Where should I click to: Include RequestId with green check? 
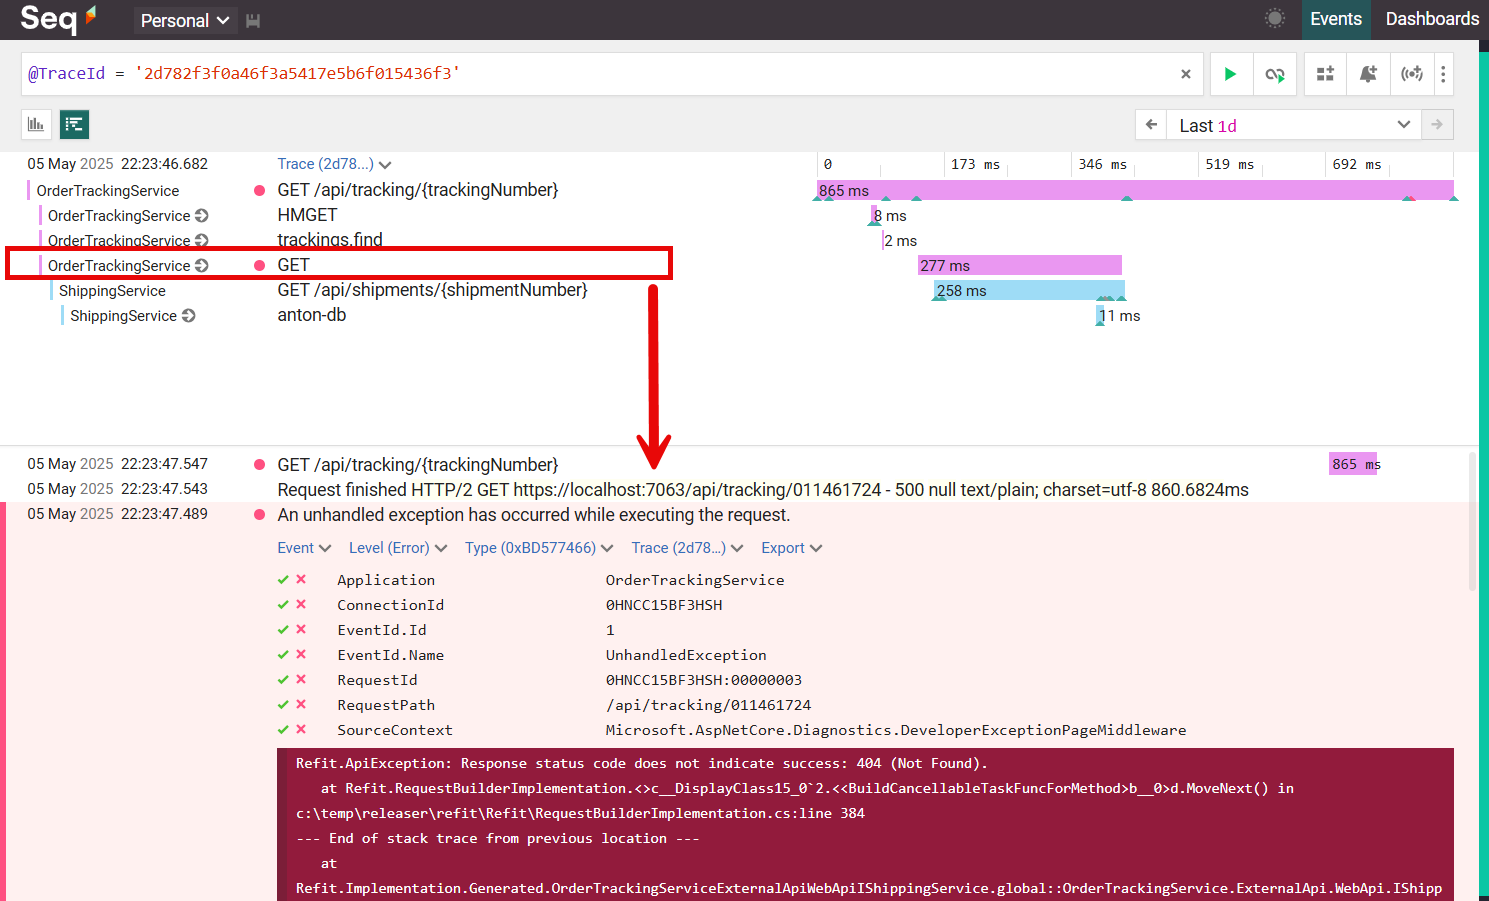click(283, 680)
